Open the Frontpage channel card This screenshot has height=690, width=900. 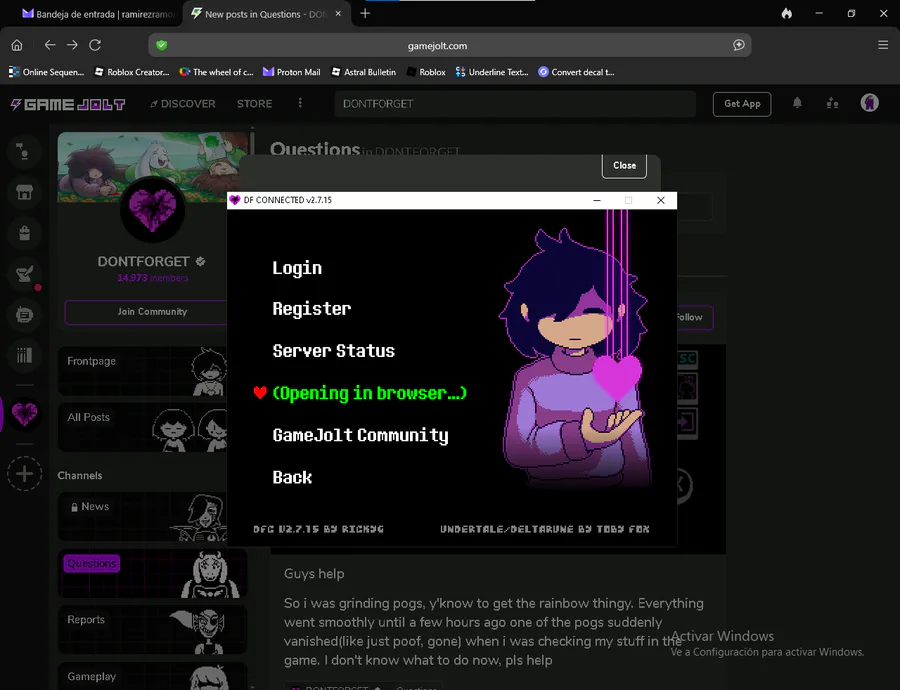coord(142,371)
